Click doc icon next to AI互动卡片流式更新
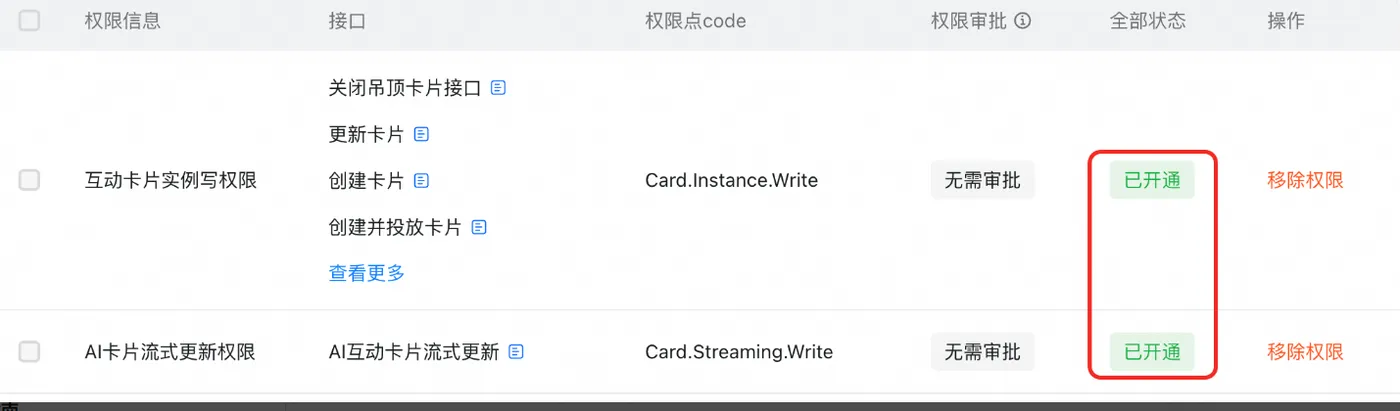The width and height of the screenshot is (1400, 411). tap(516, 352)
